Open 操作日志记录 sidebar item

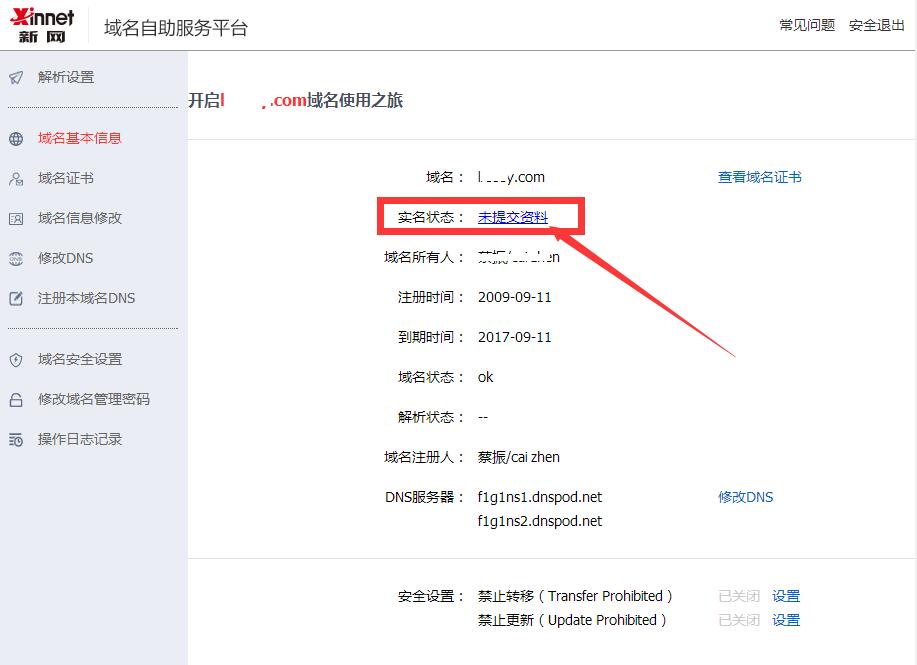(80, 439)
